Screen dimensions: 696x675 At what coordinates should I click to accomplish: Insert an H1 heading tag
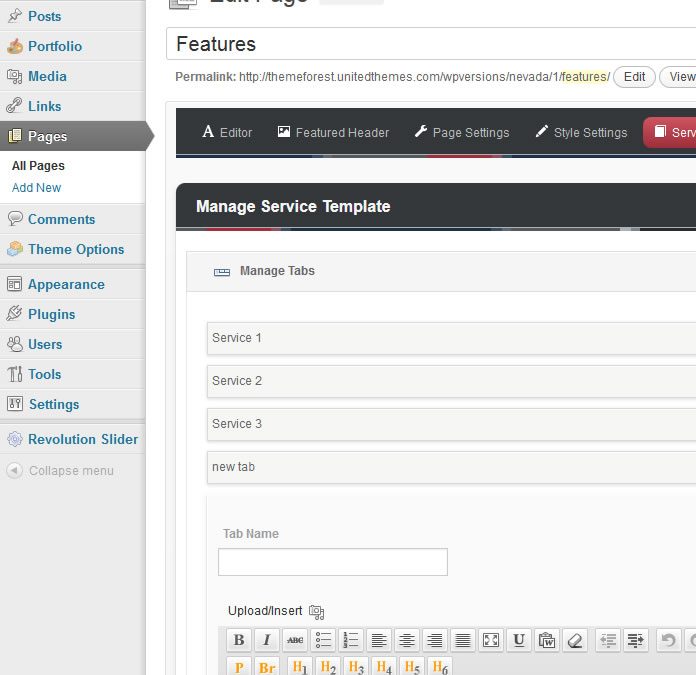(x=298, y=667)
